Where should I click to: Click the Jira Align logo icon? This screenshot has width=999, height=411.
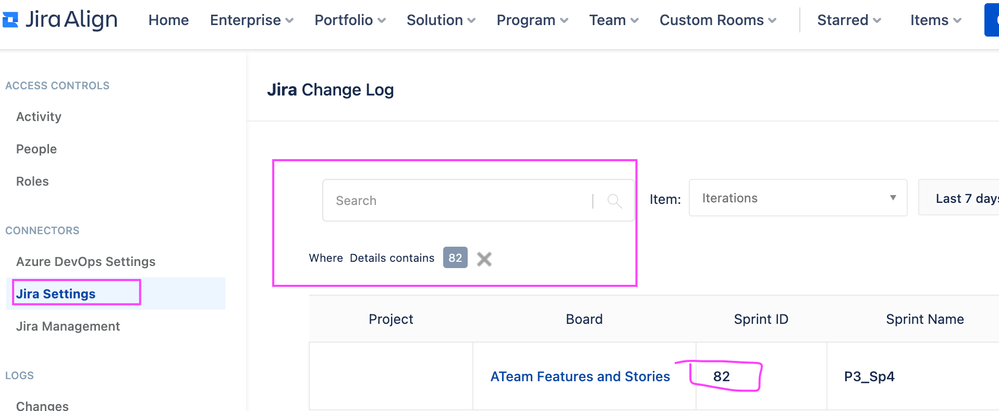[x=11, y=20]
